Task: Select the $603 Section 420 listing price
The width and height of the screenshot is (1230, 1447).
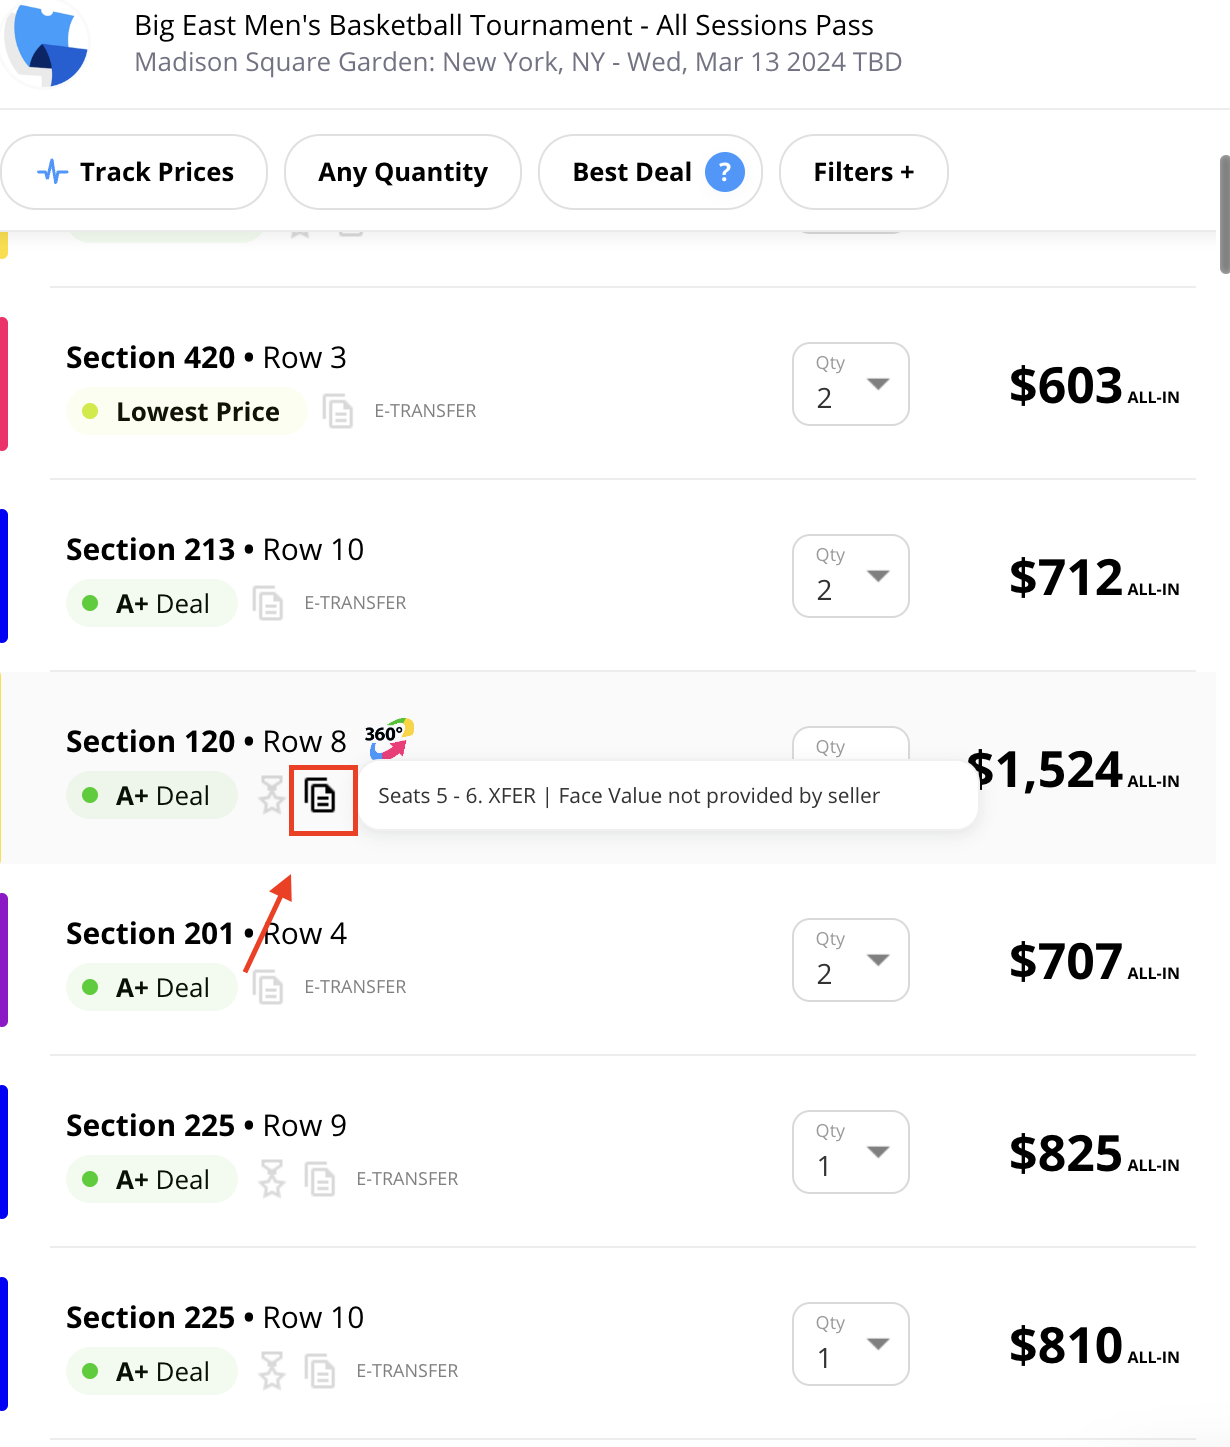Action: pyautogui.click(x=1094, y=386)
